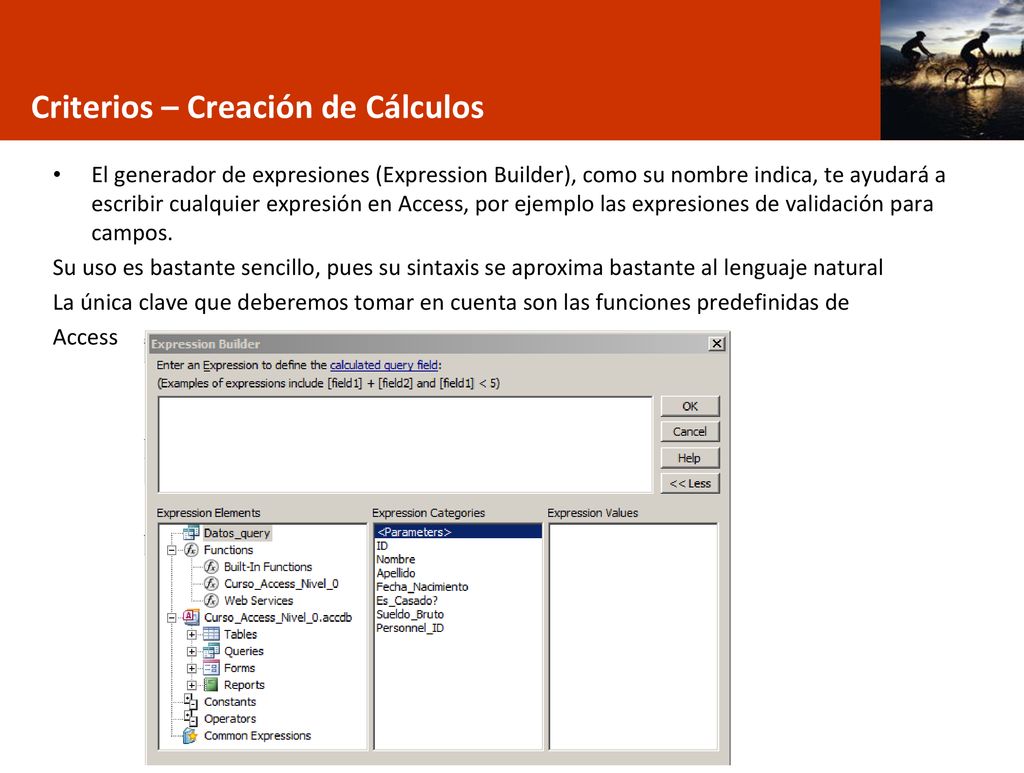Click the Queries icon

pos(211,651)
